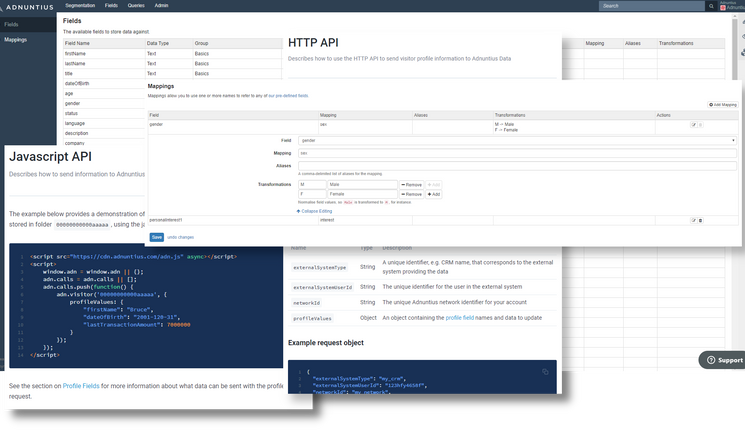Click the right-side vertical scrollbar of Fields page
745x430 pixels.
coord(735,48)
